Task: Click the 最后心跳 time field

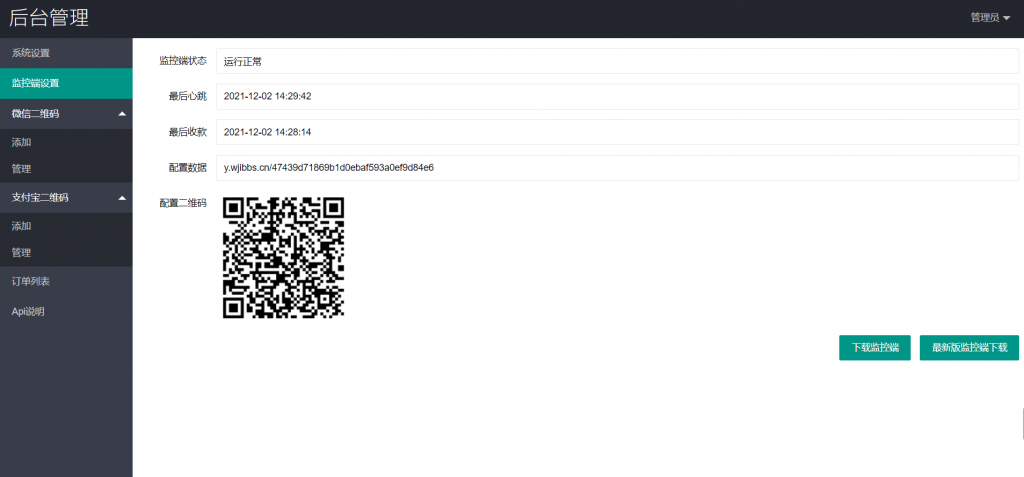Action: point(617,97)
